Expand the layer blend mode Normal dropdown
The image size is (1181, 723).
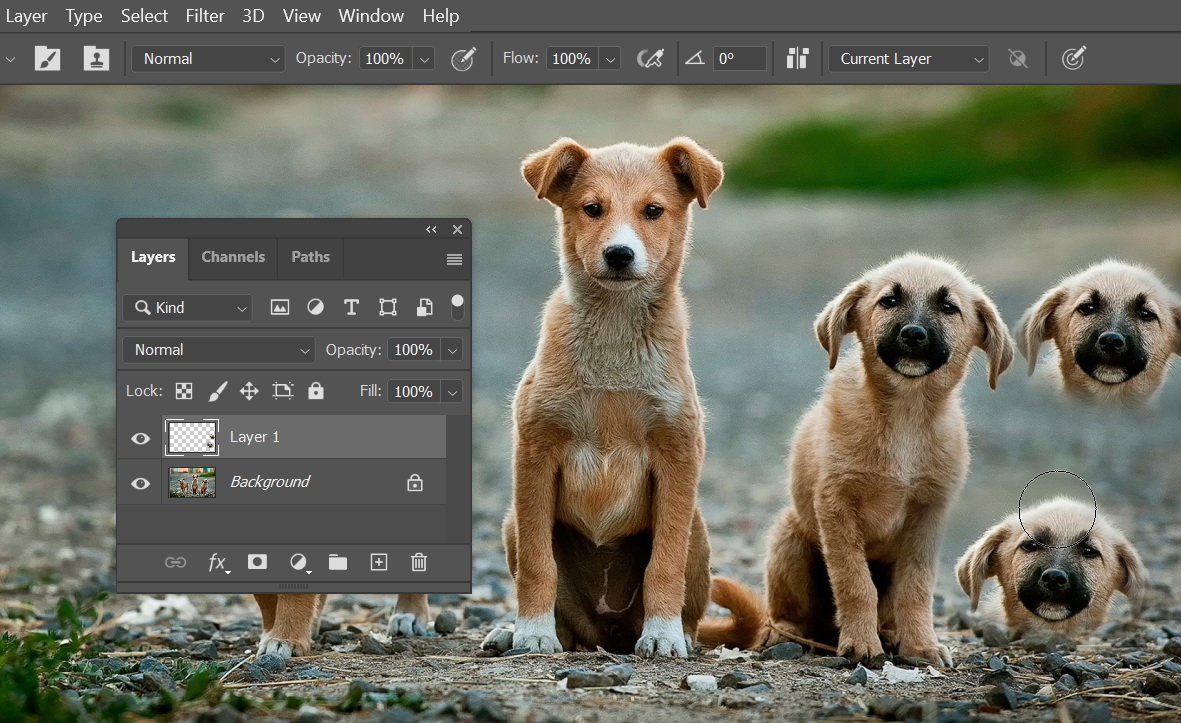(218, 350)
